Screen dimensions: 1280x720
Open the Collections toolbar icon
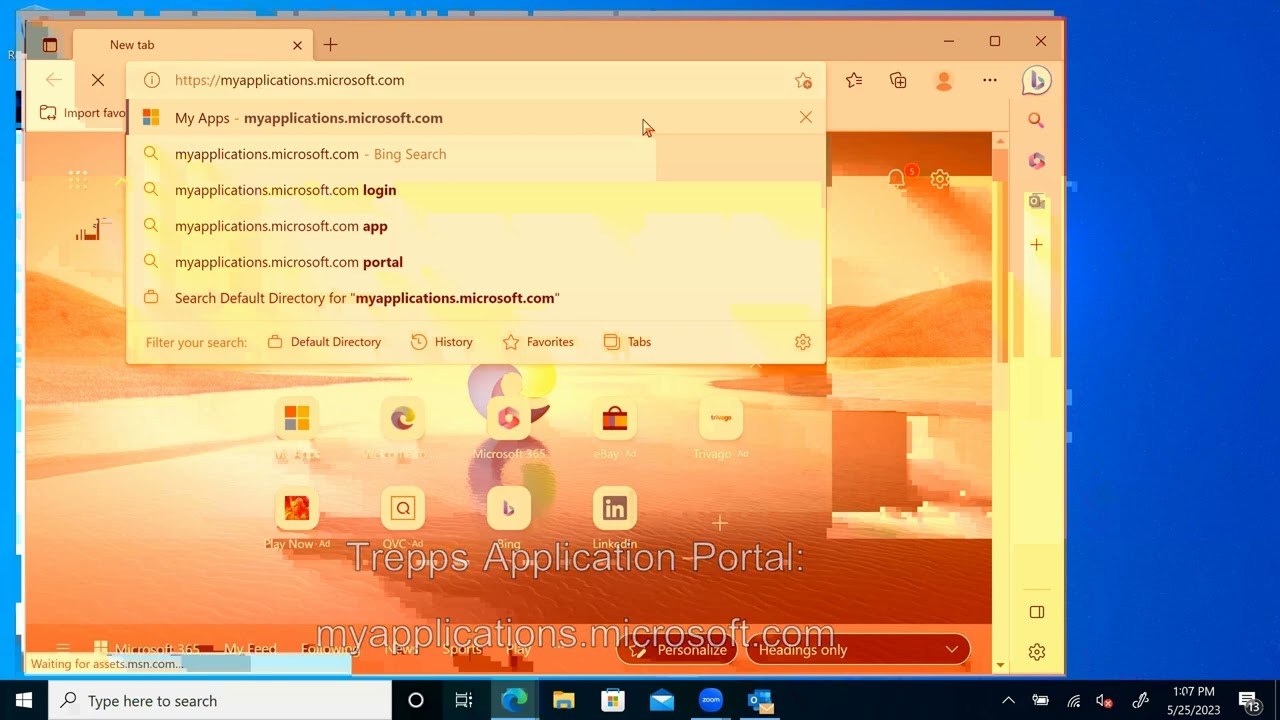pyautogui.click(x=898, y=80)
